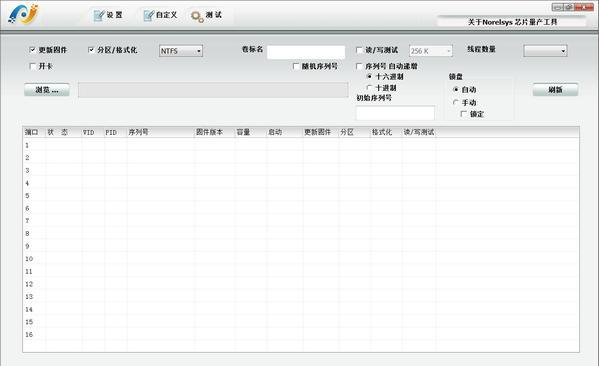Select port row 15
Image resolution: width=599 pixels, height=366 pixels.
pyautogui.click(x=301, y=322)
